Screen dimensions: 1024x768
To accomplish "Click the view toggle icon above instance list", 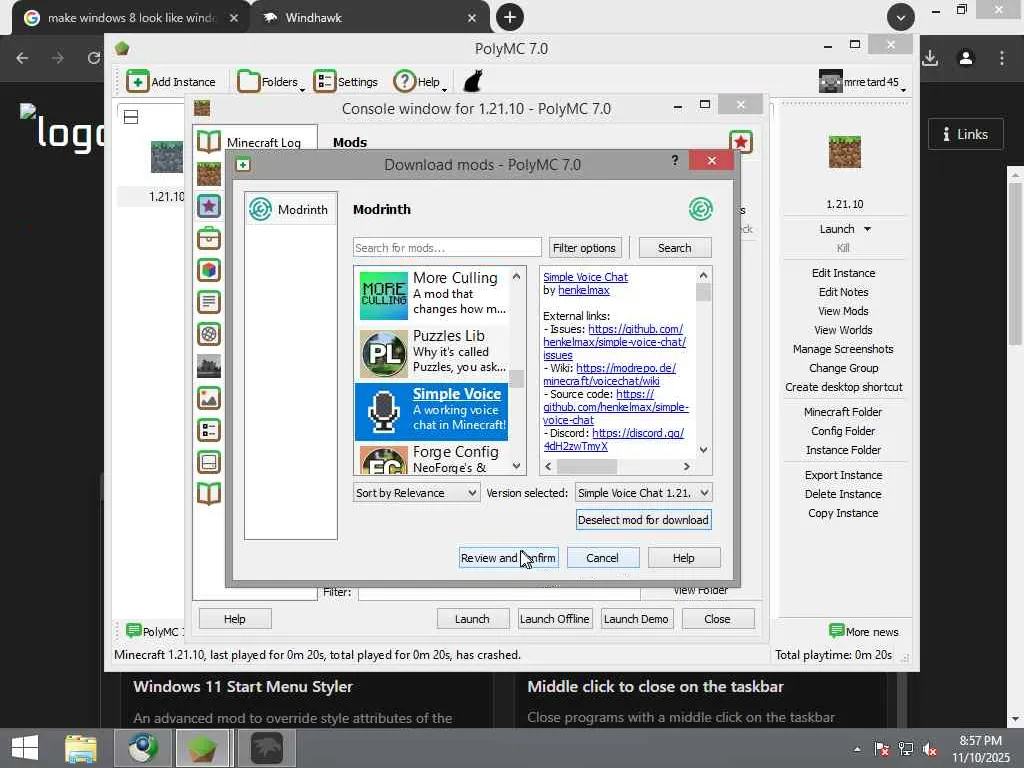I will coord(131,118).
